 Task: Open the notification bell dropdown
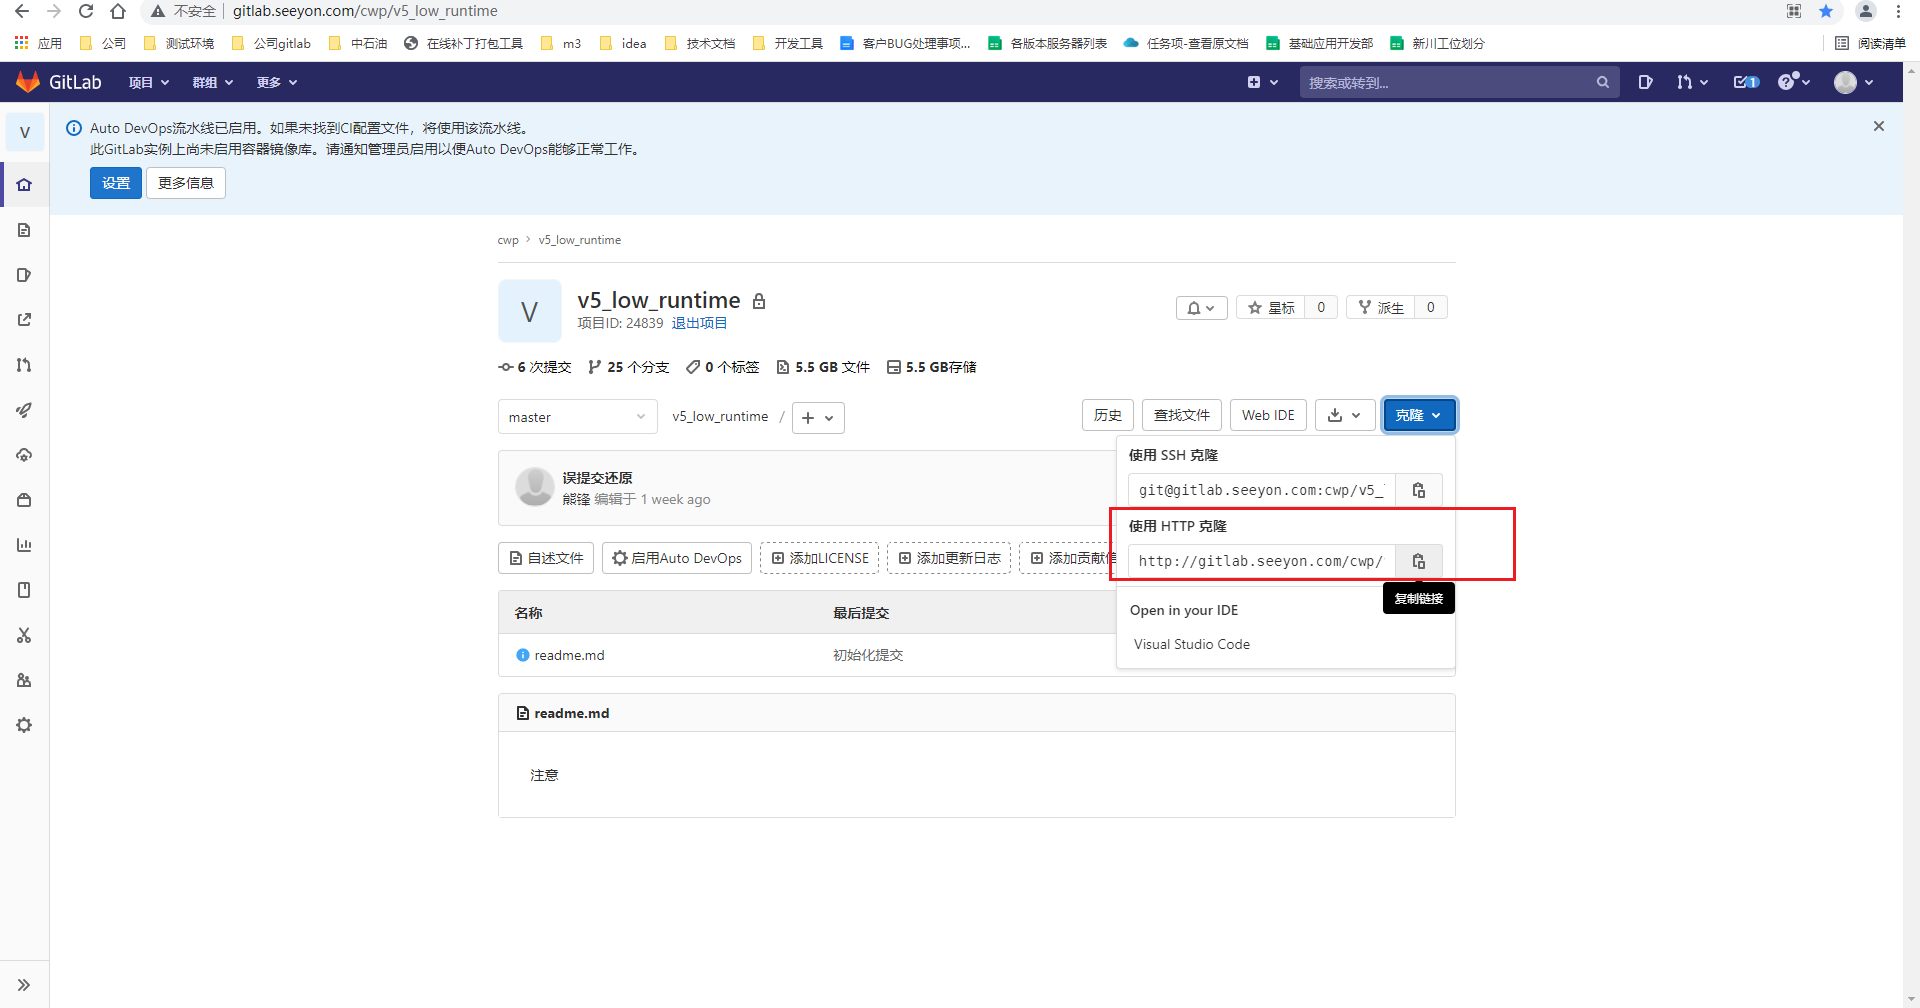(x=1201, y=308)
